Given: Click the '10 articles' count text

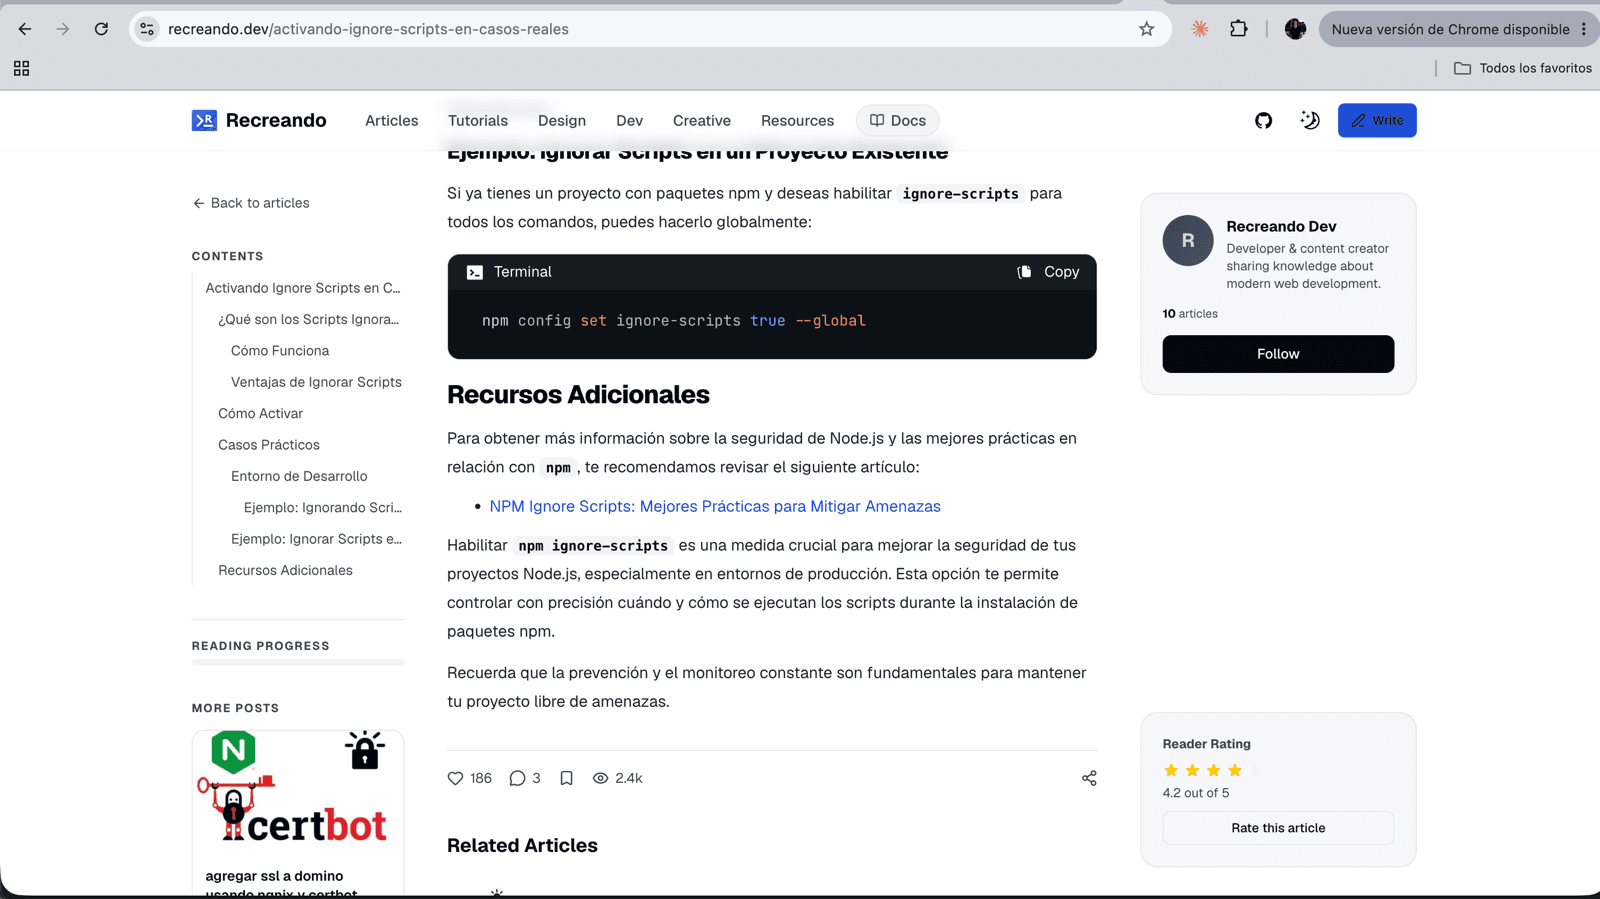Looking at the screenshot, I should (x=1190, y=314).
